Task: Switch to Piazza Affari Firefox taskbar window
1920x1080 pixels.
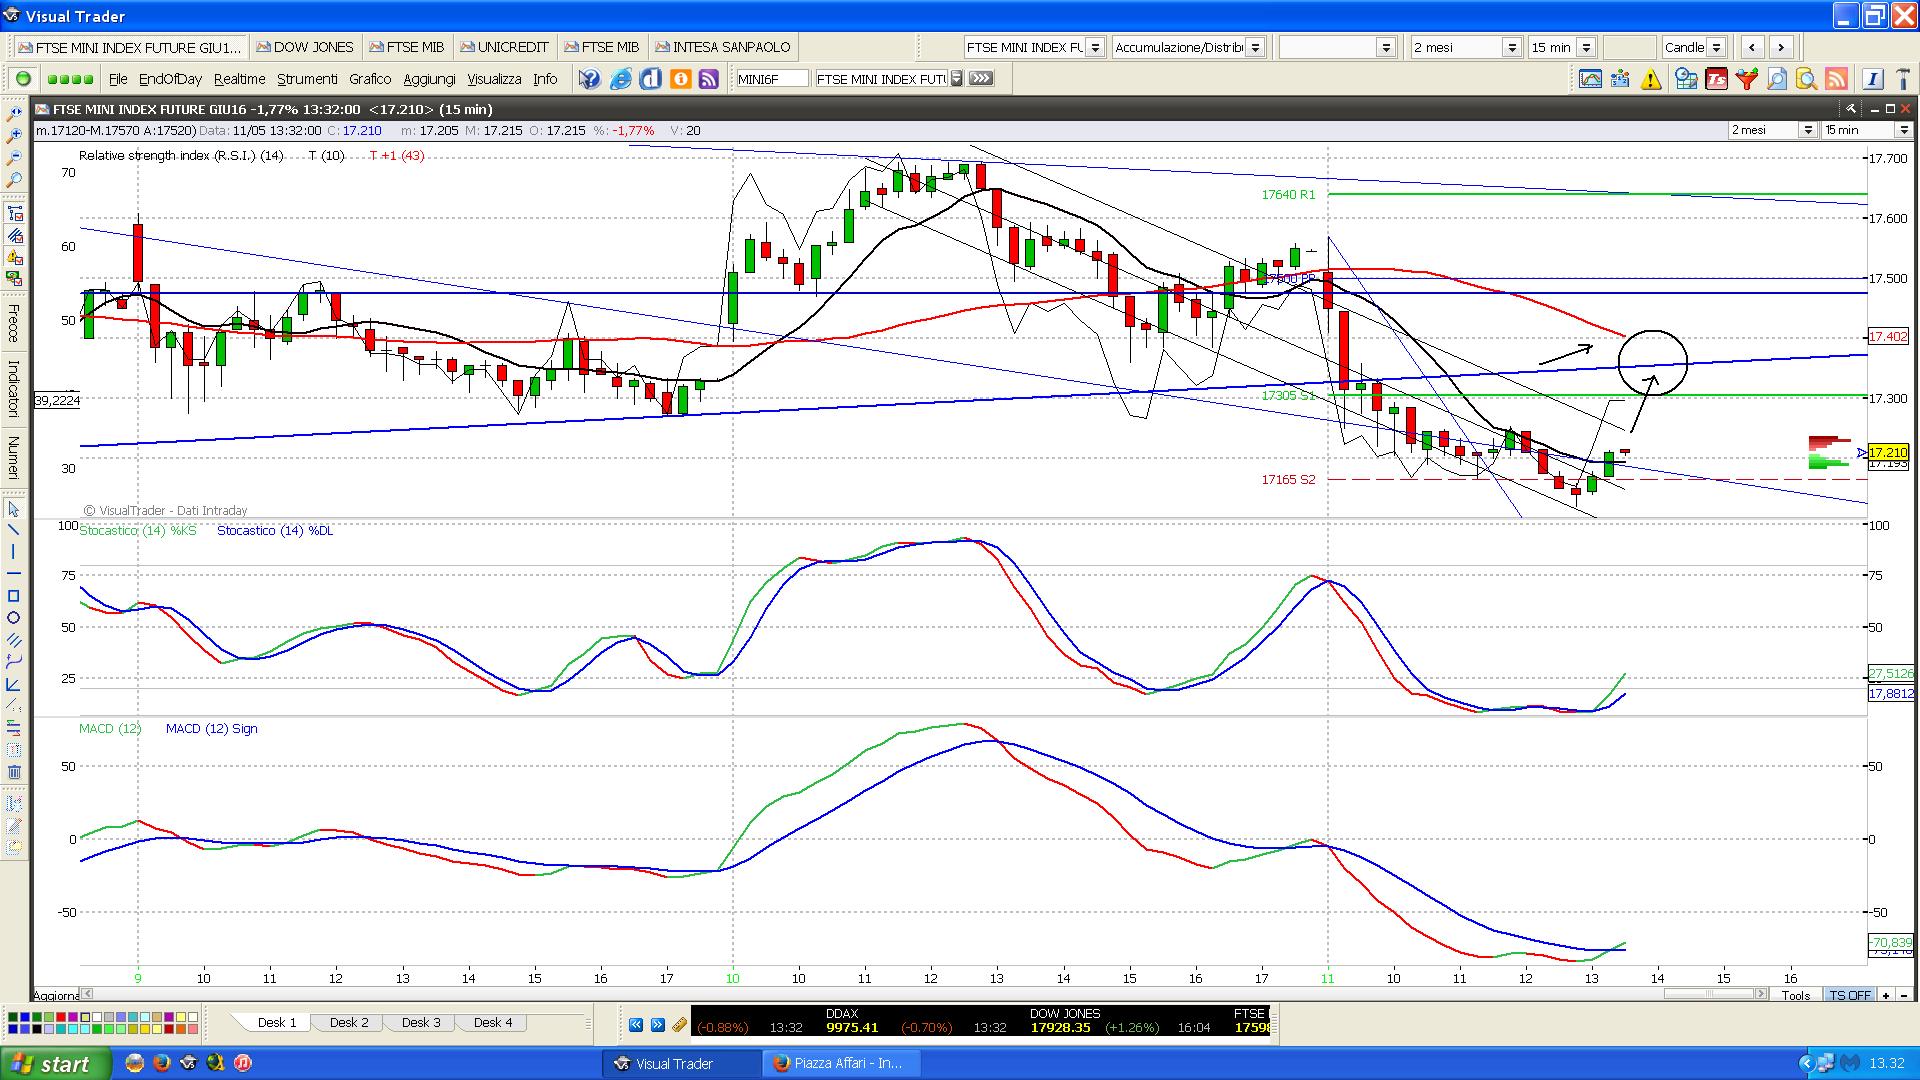Action: pos(840,1063)
